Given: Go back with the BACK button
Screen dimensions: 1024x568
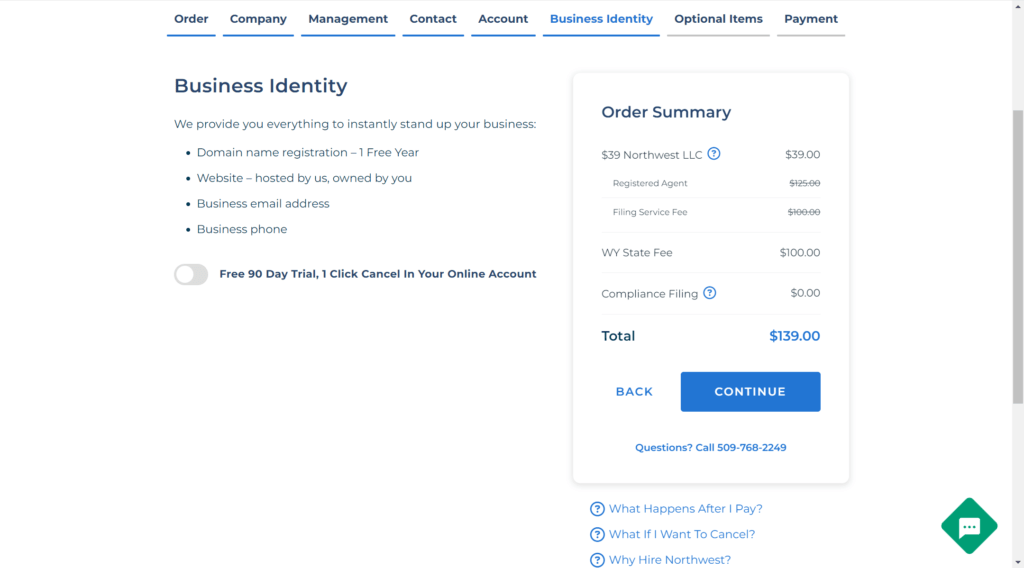Looking at the screenshot, I should coord(634,392).
